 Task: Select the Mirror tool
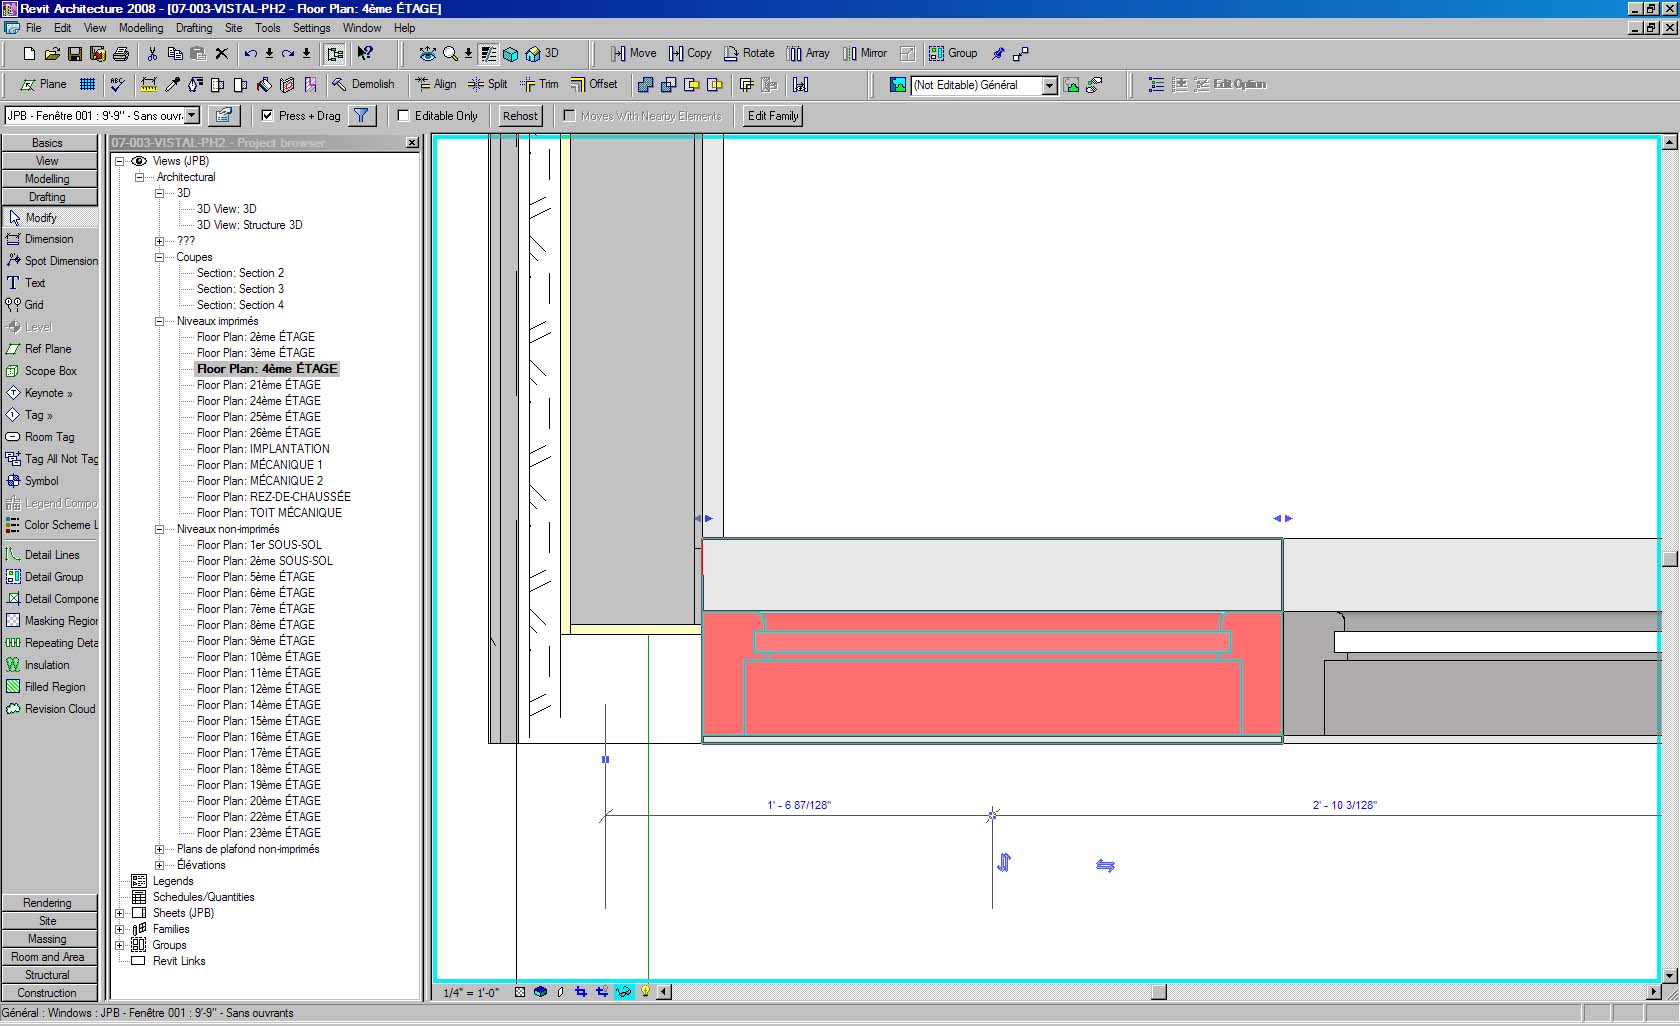point(864,53)
